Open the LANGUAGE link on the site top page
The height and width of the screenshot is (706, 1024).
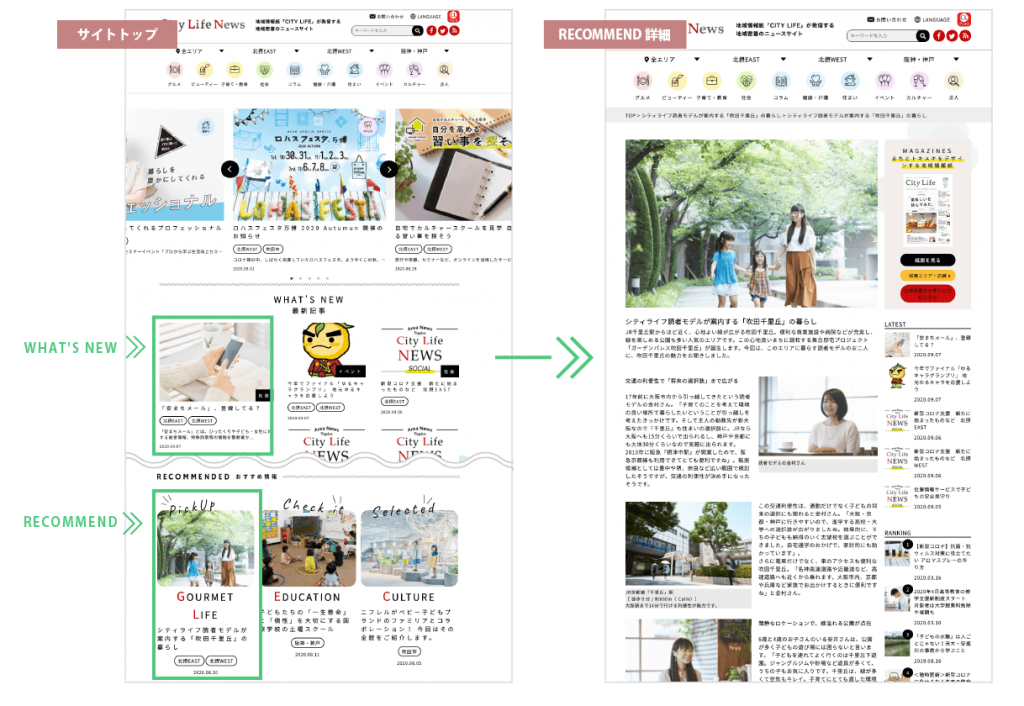point(425,16)
